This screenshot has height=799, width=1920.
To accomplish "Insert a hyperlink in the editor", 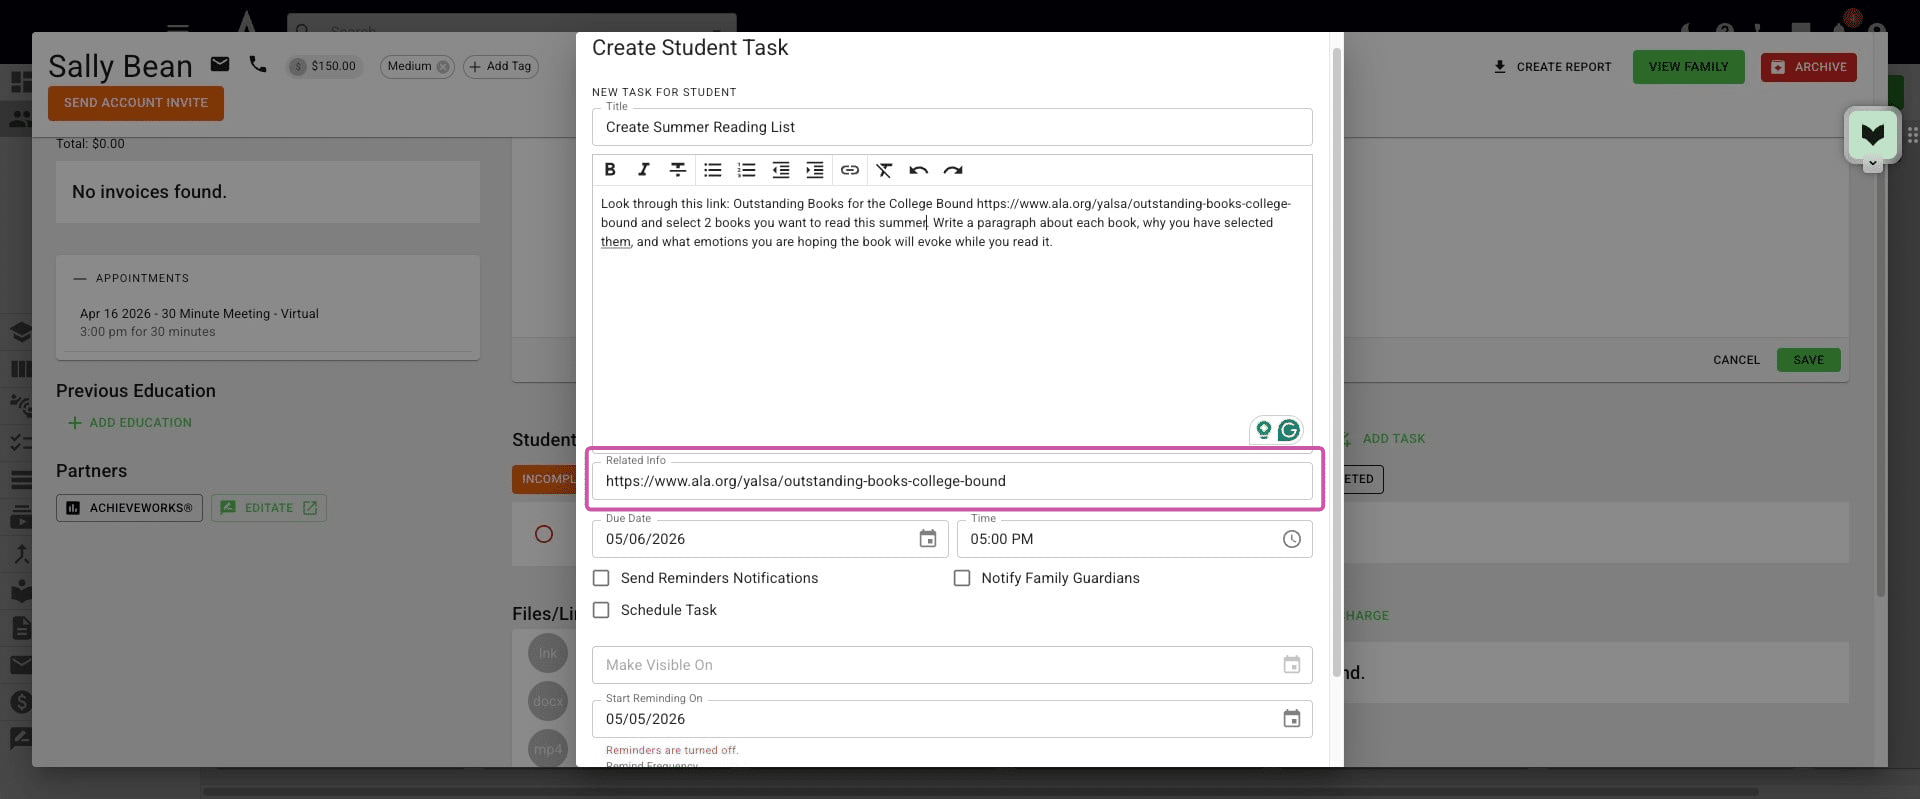I will (849, 170).
